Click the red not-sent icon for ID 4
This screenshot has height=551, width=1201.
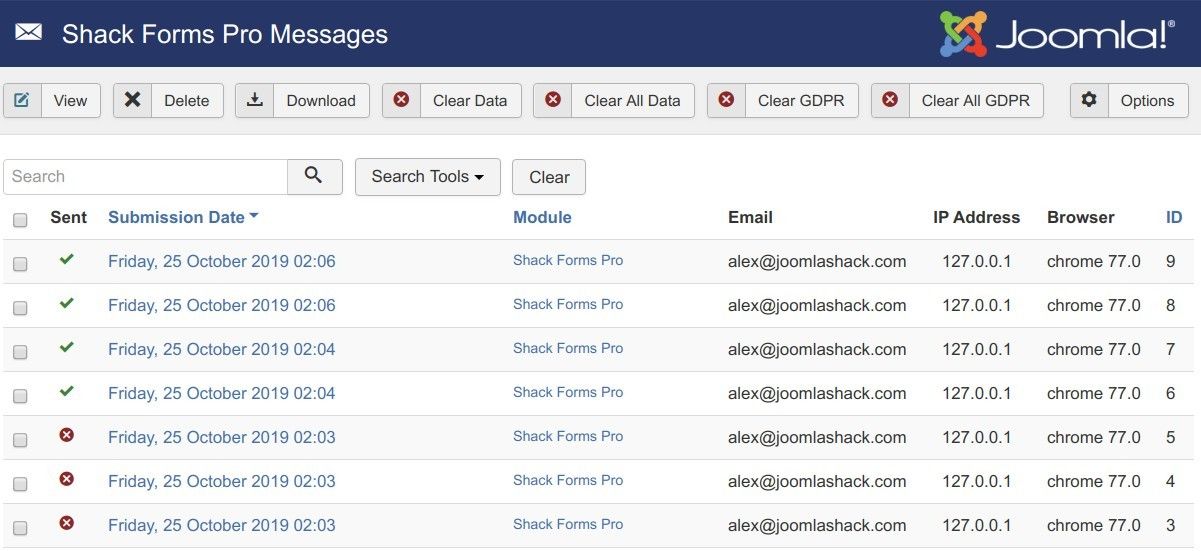coord(67,479)
